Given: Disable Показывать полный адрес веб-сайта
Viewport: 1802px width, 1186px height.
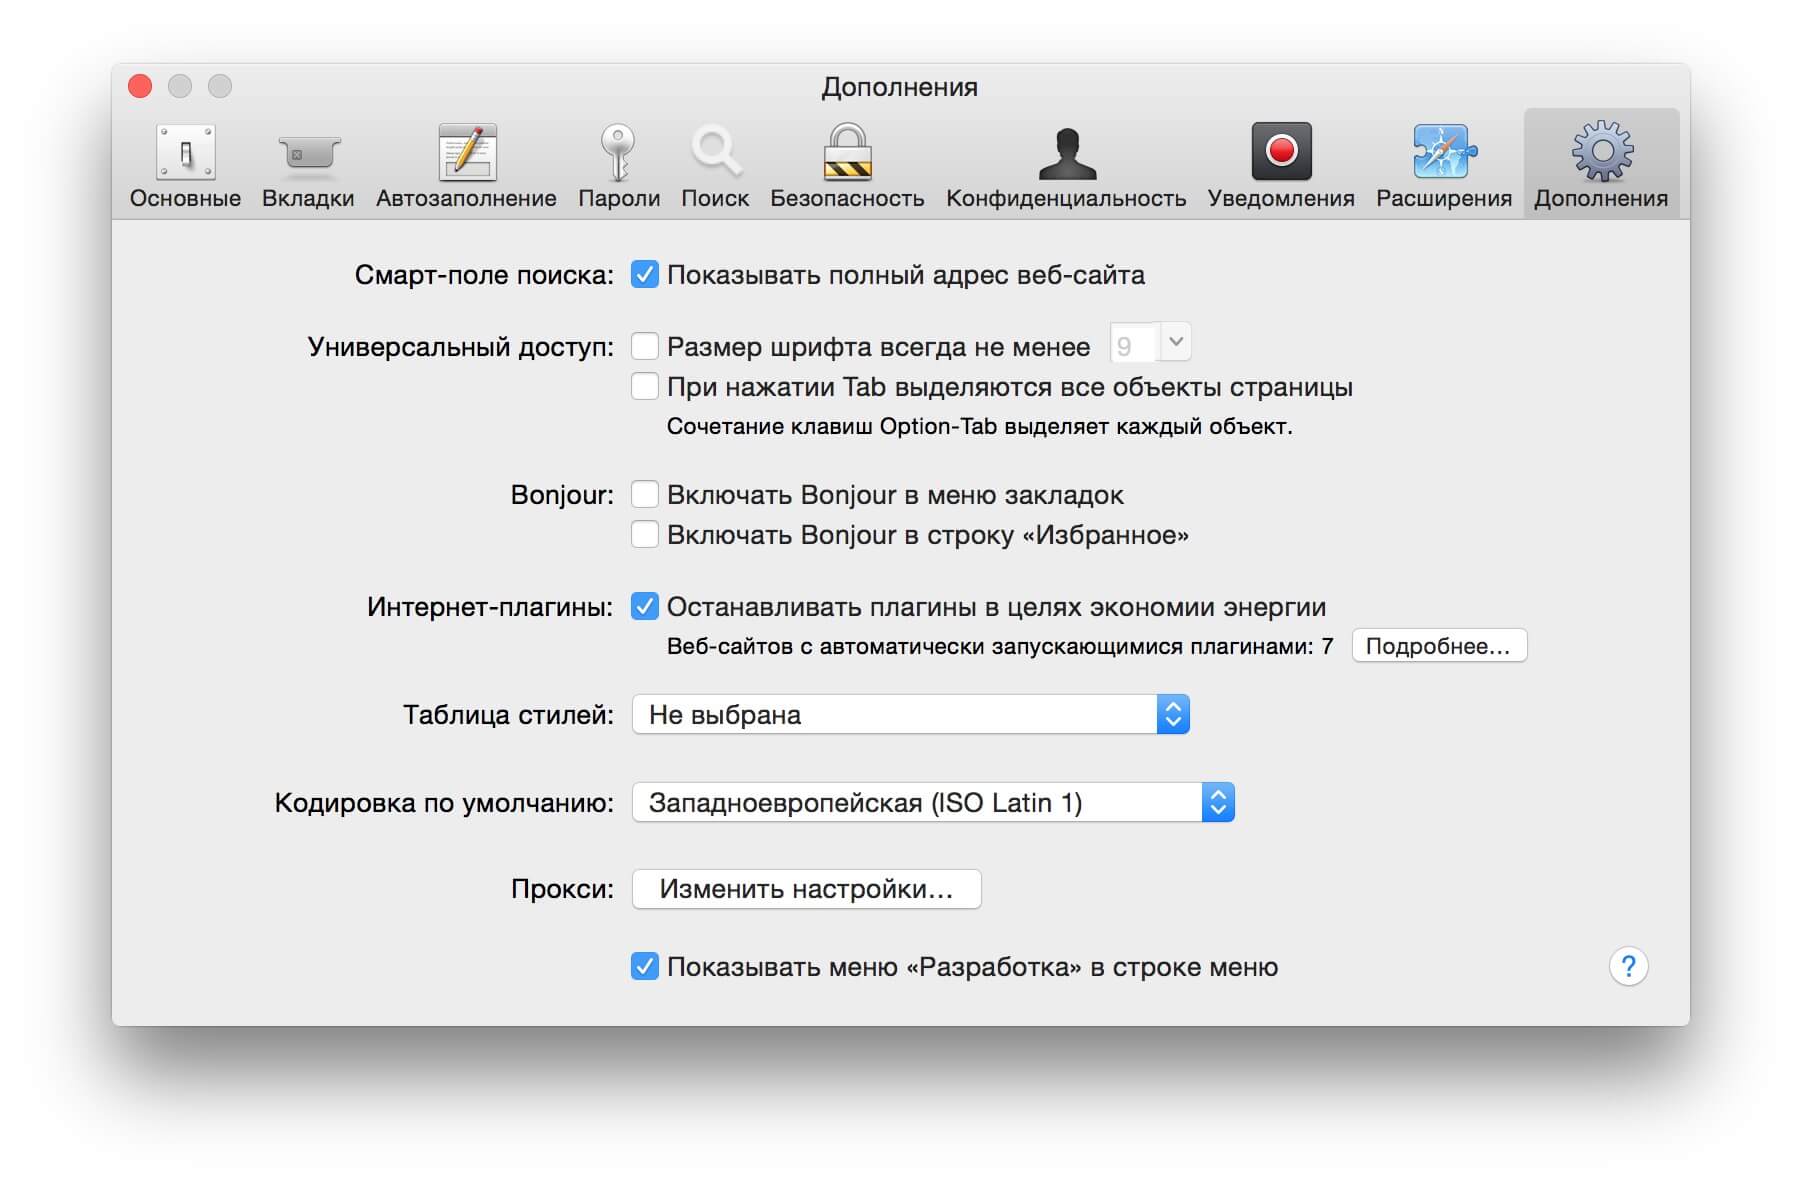Looking at the screenshot, I should (645, 274).
